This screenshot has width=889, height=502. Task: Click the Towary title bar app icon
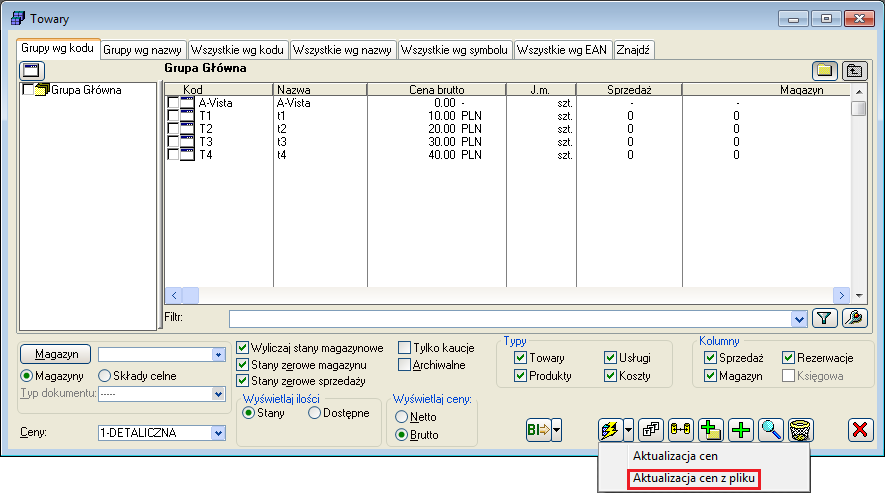click(18, 18)
